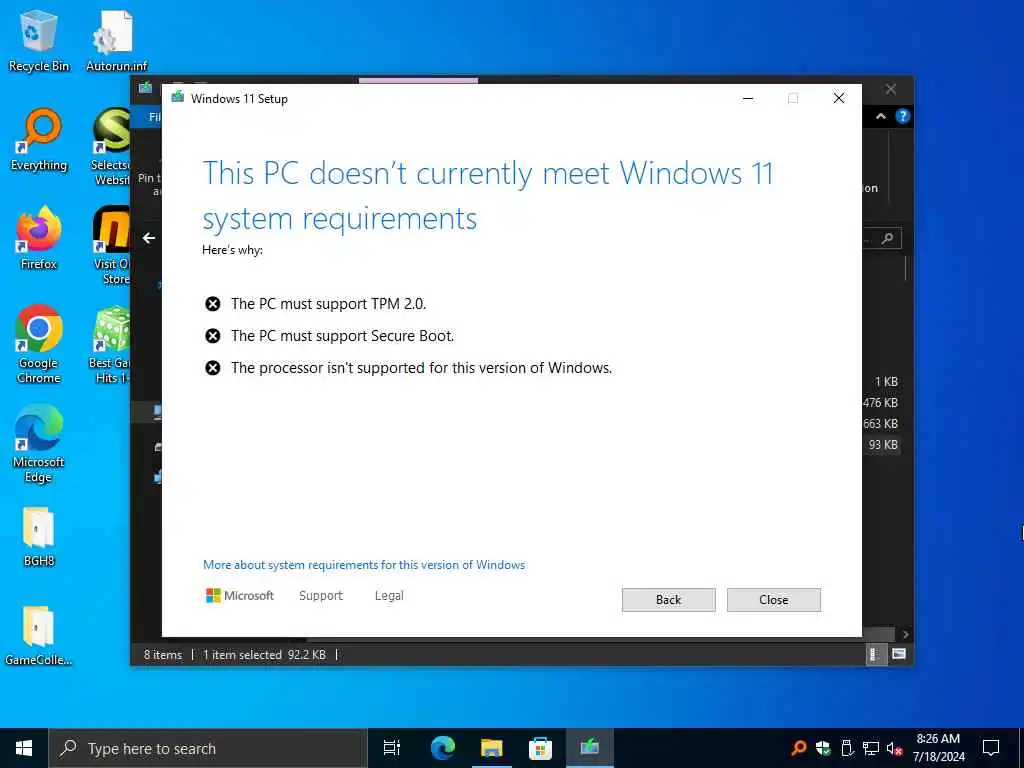Viewport: 1024px width, 768px height.
Task: Open the Legal link in Setup
Action: [x=389, y=596]
